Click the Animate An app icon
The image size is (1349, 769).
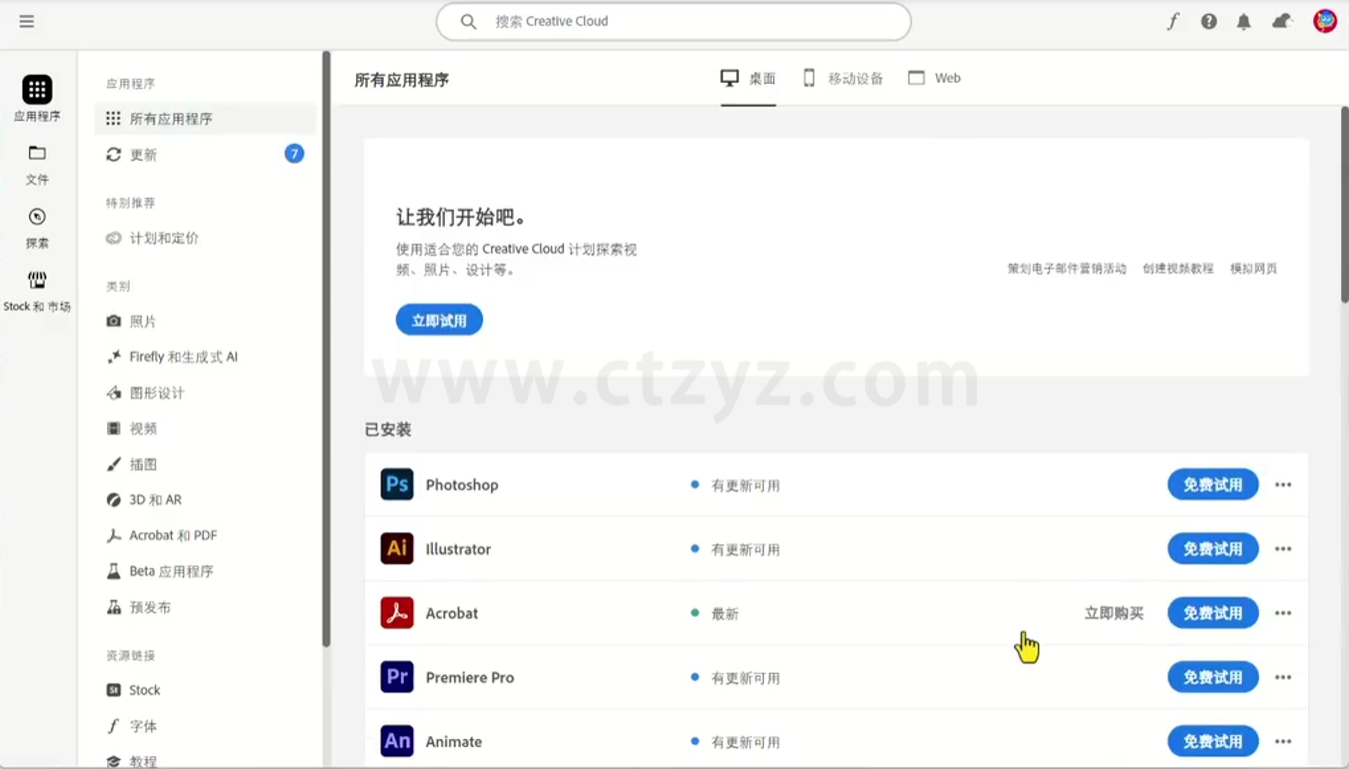tap(397, 741)
